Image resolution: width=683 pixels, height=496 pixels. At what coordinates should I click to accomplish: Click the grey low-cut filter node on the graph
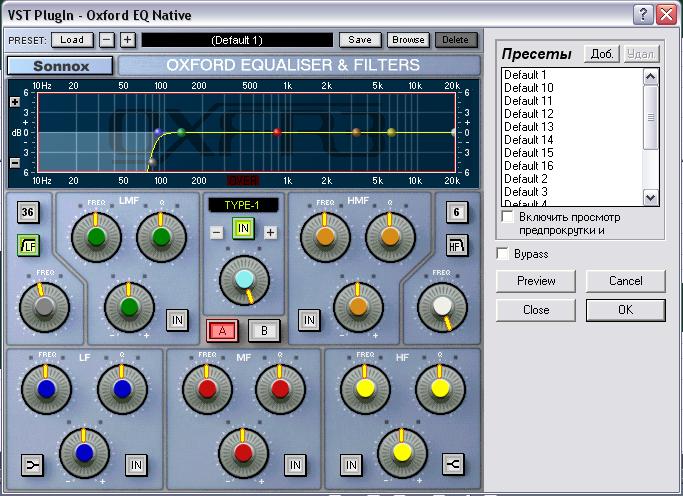click(152, 163)
